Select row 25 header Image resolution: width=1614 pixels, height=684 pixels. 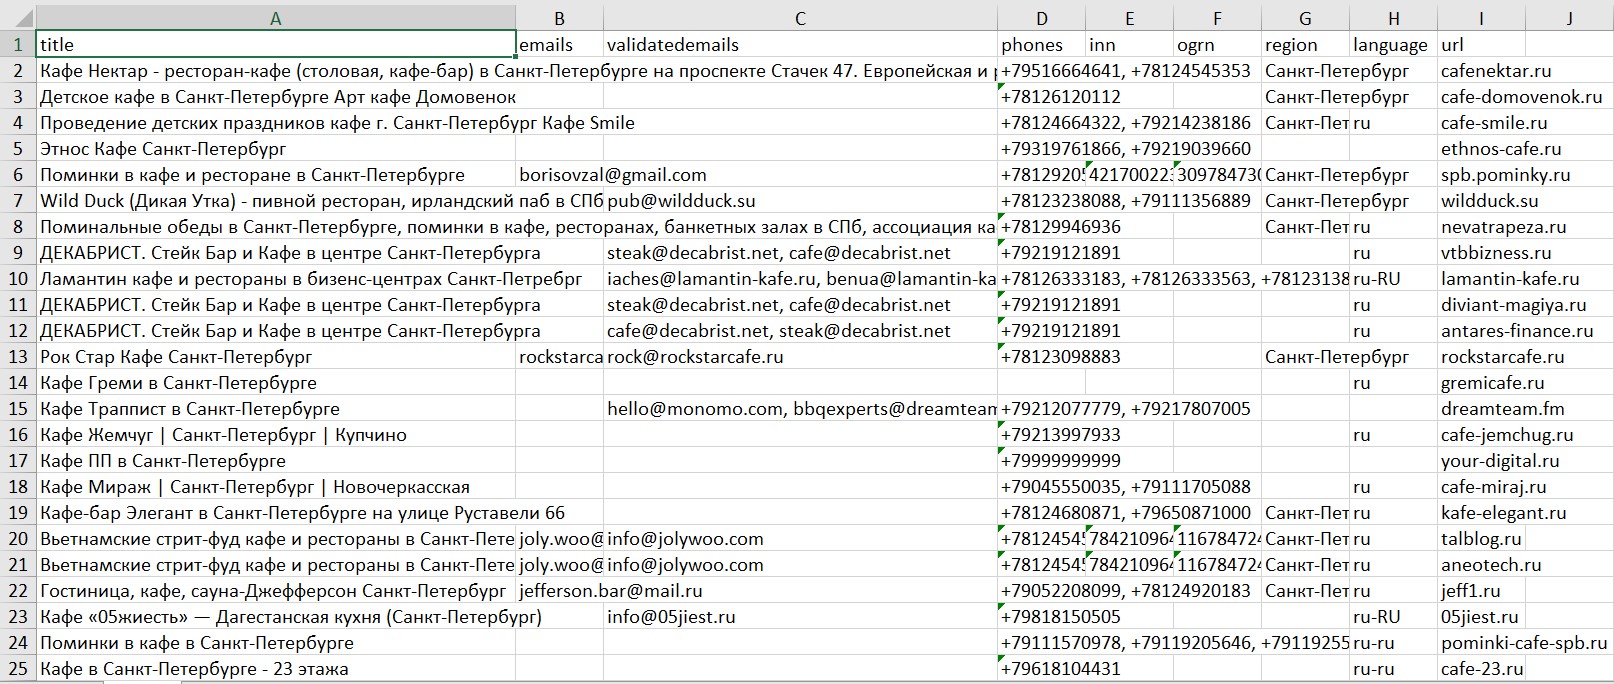tap(18, 668)
